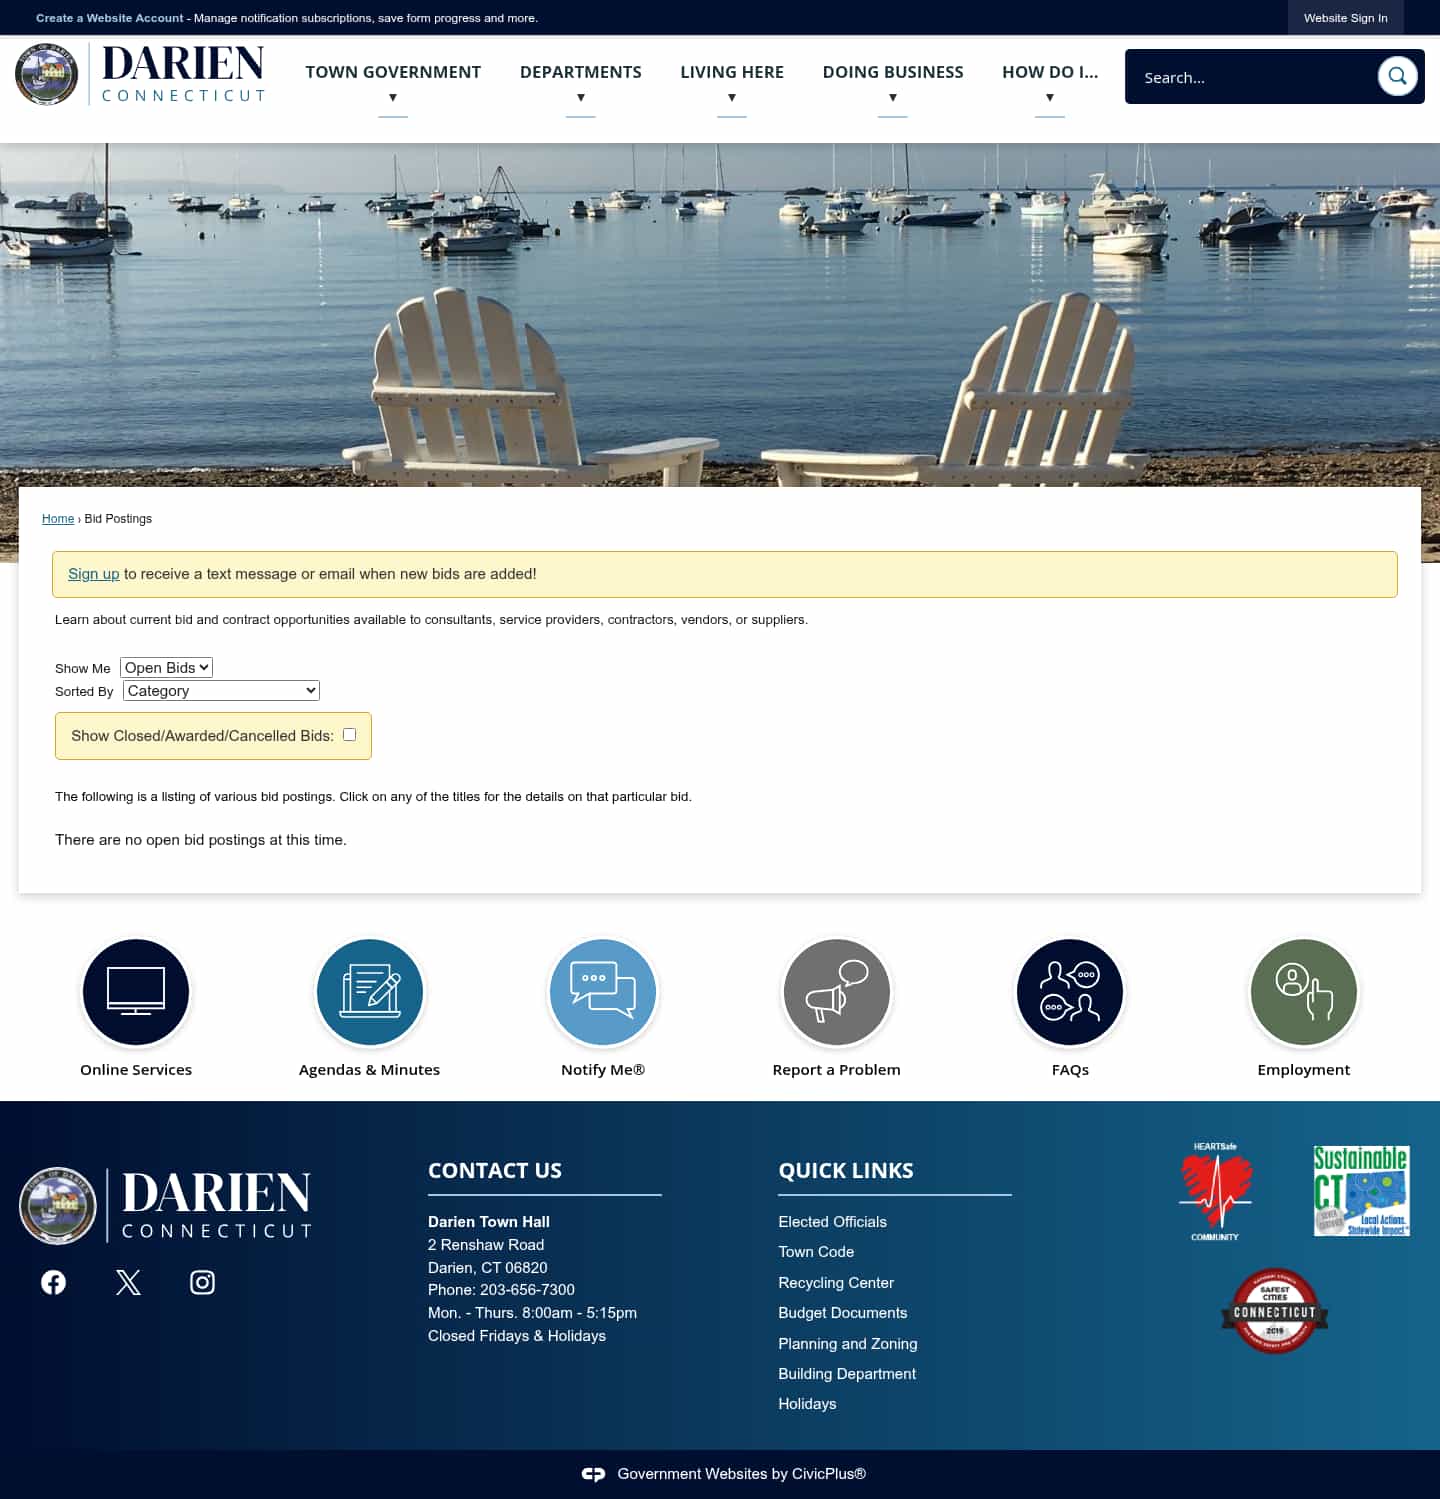Open the Employment icon
This screenshot has width=1440, height=1499.
pyautogui.click(x=1303, y=991)
